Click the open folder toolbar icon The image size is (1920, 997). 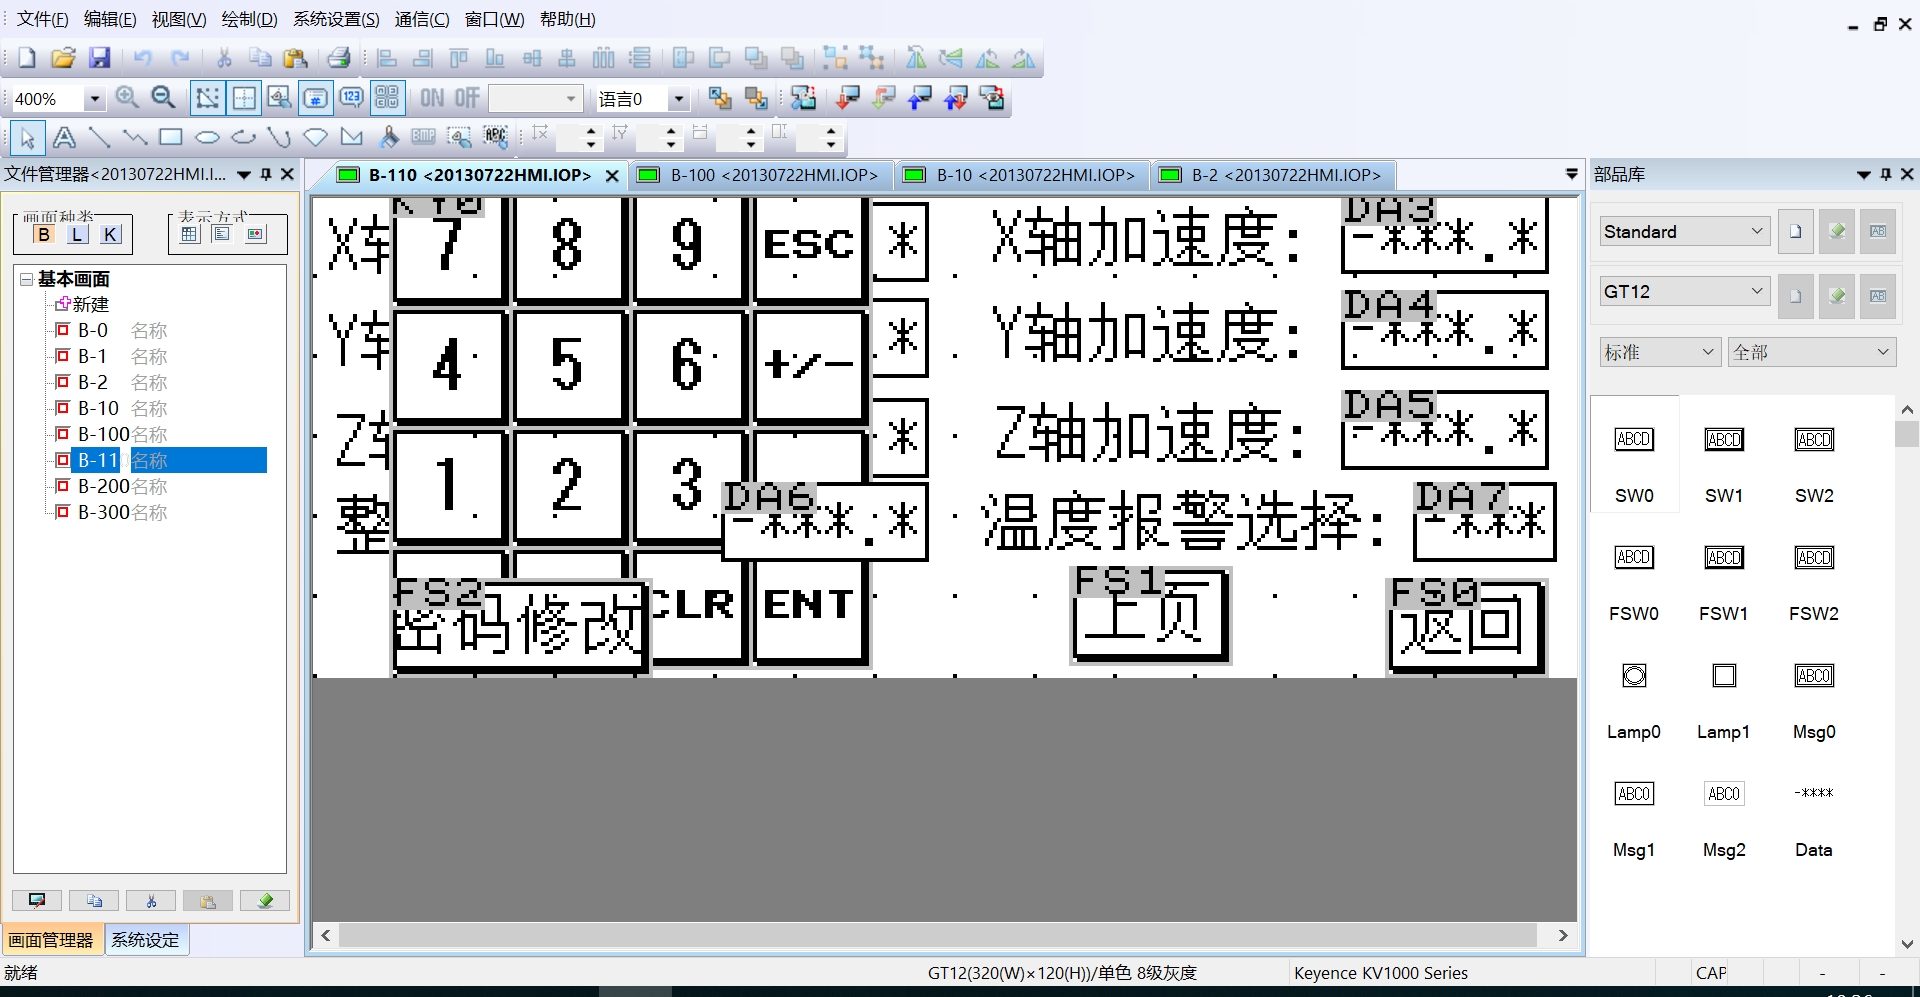(63, 58)
